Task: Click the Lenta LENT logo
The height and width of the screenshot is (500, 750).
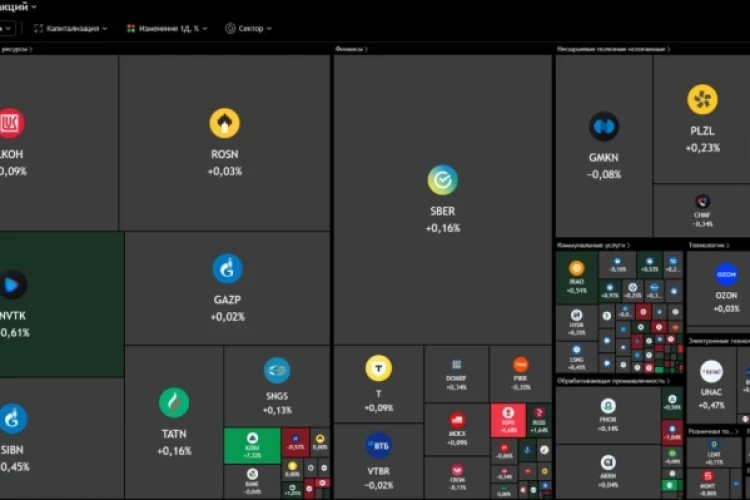Action: pyautogui.click(x=714, y=445)
